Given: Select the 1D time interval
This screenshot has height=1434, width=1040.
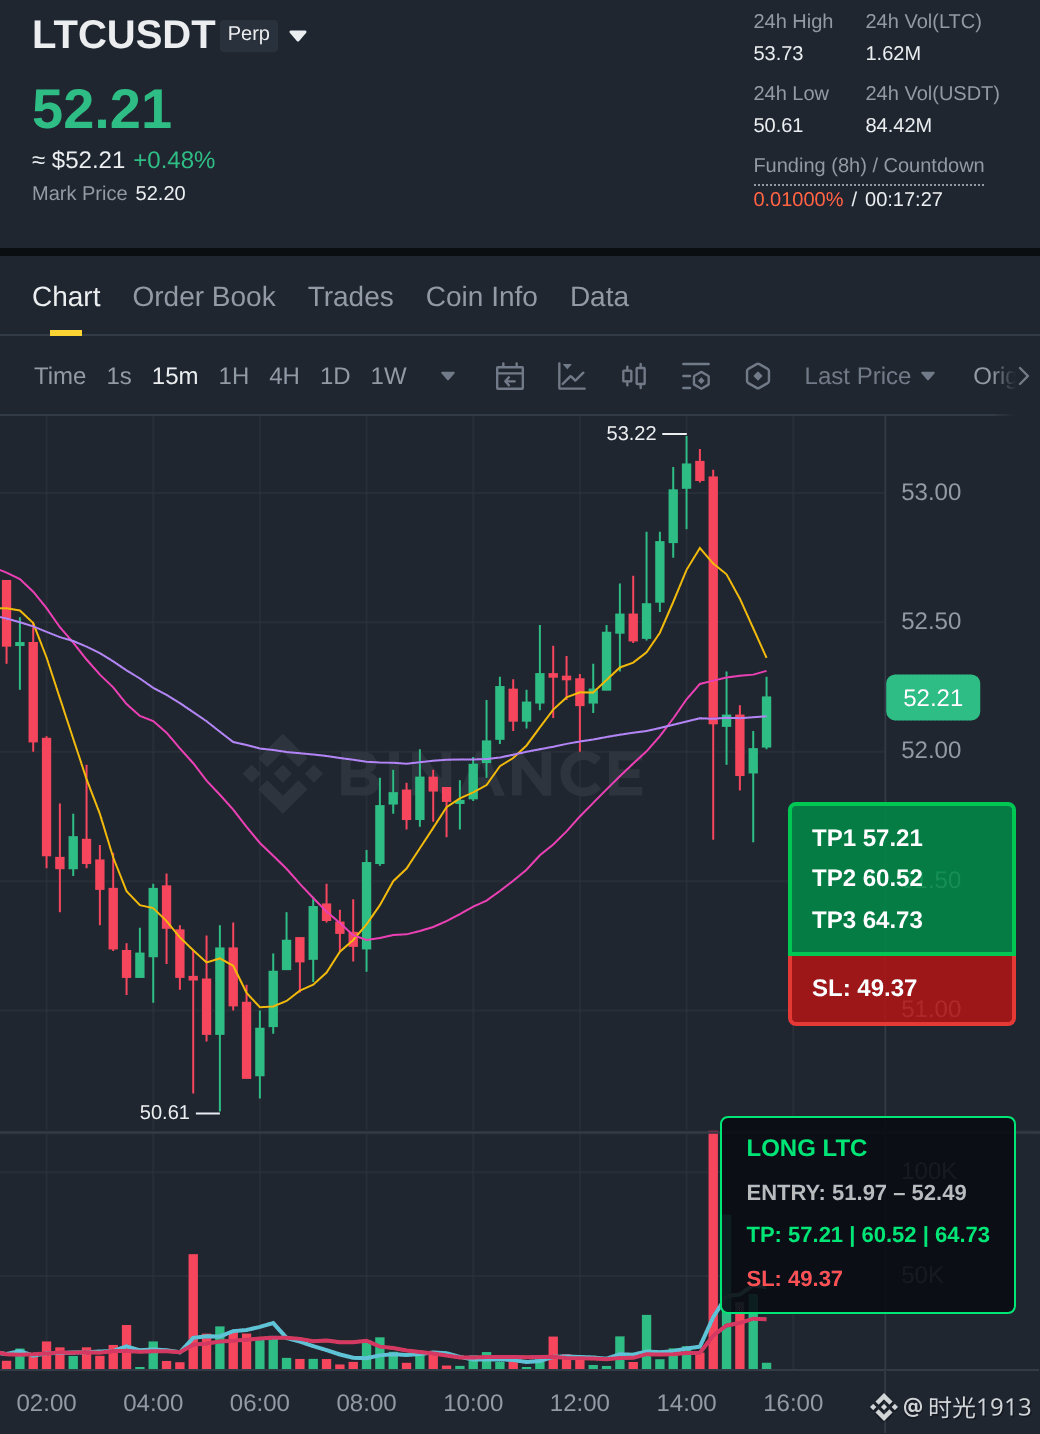Looking at the screenshot, I should tap(335, 376).
